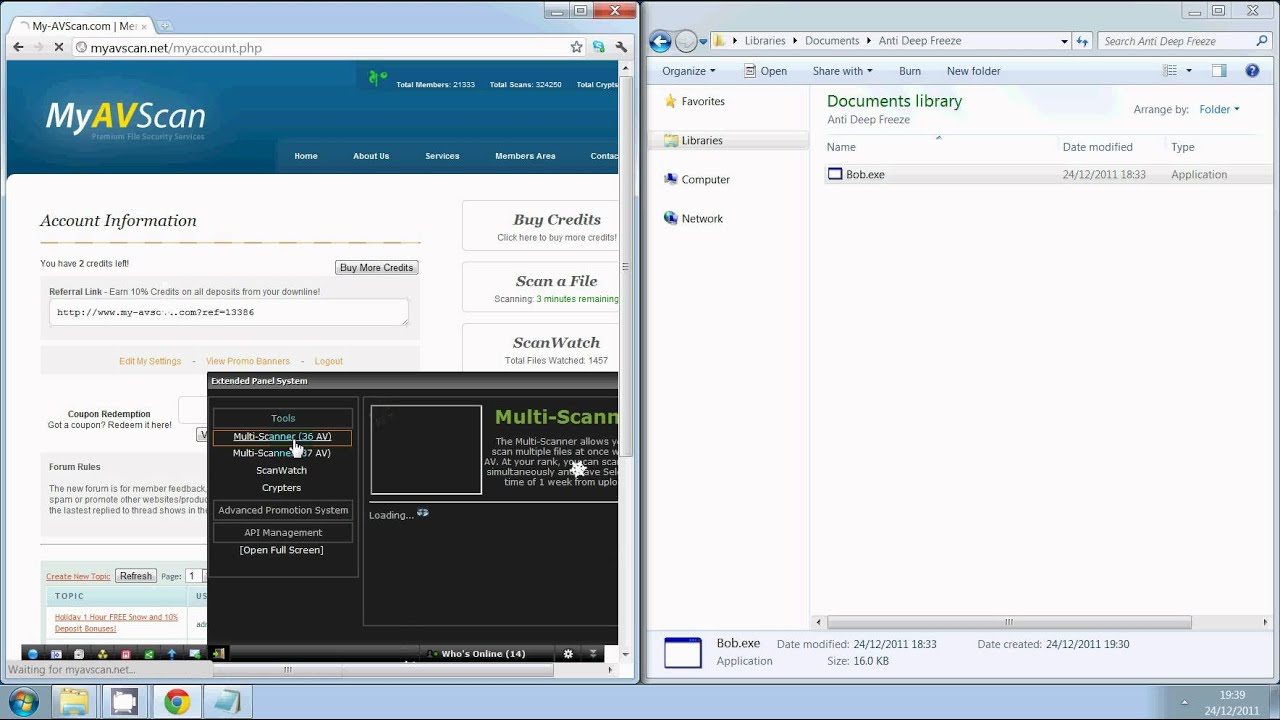This screenshot has height=720, width=1280.
Task: Click the mail icon in bottom bar
Action: tap(195, 654)
